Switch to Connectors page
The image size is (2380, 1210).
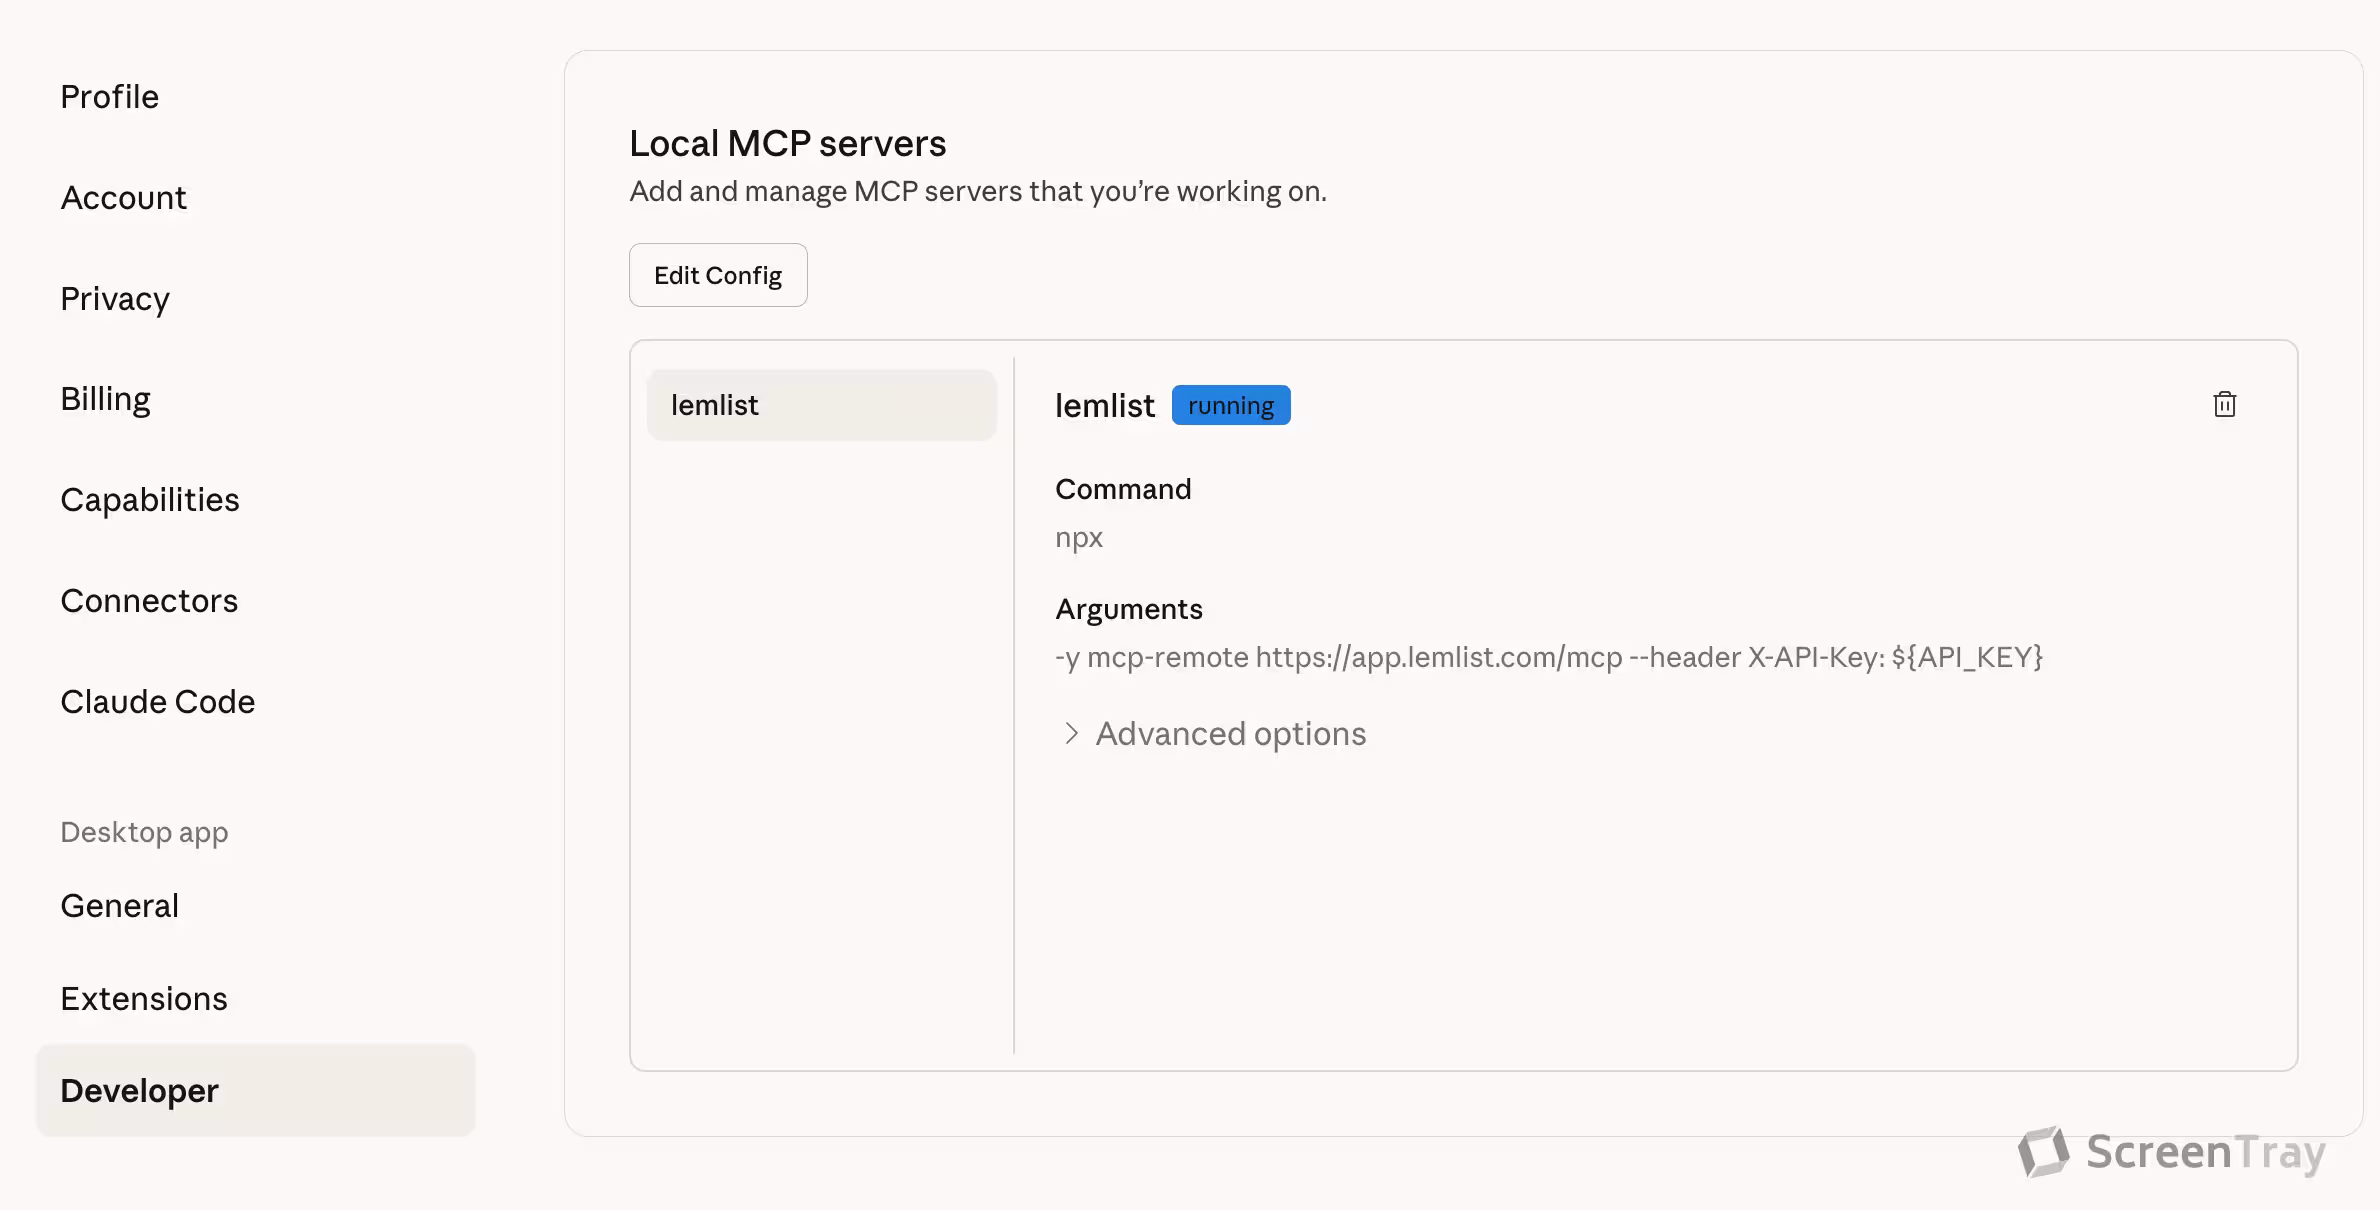click(x=148, y=601)
